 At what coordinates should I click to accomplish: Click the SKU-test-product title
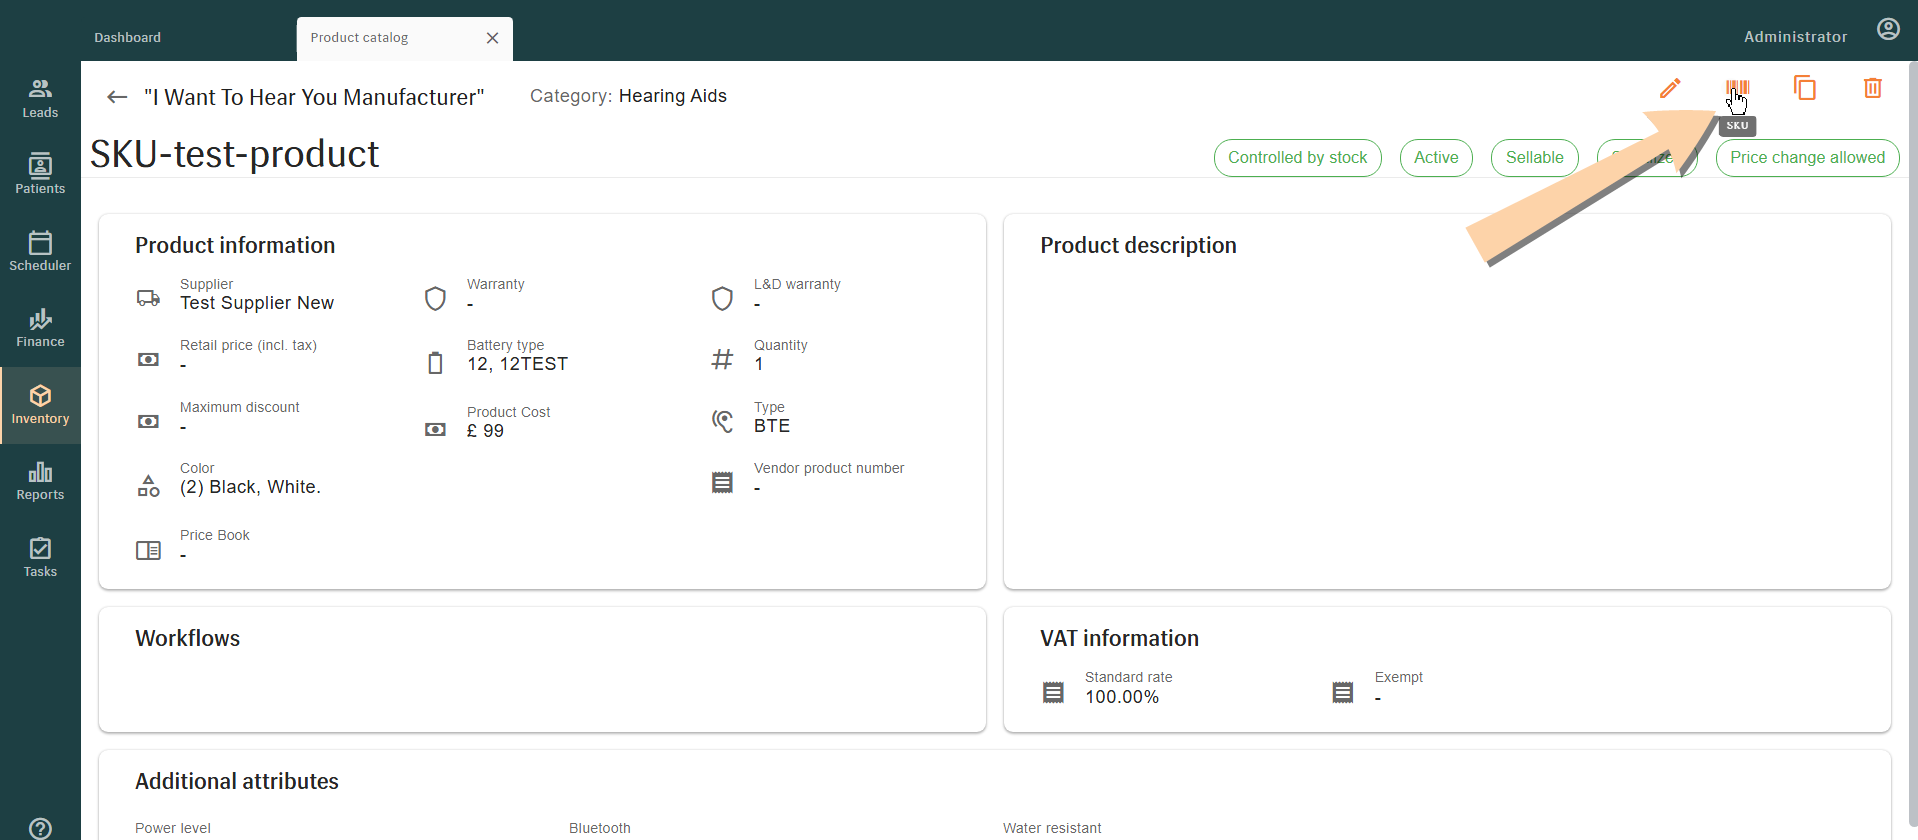pyautogui.click(x=234, y=154)
